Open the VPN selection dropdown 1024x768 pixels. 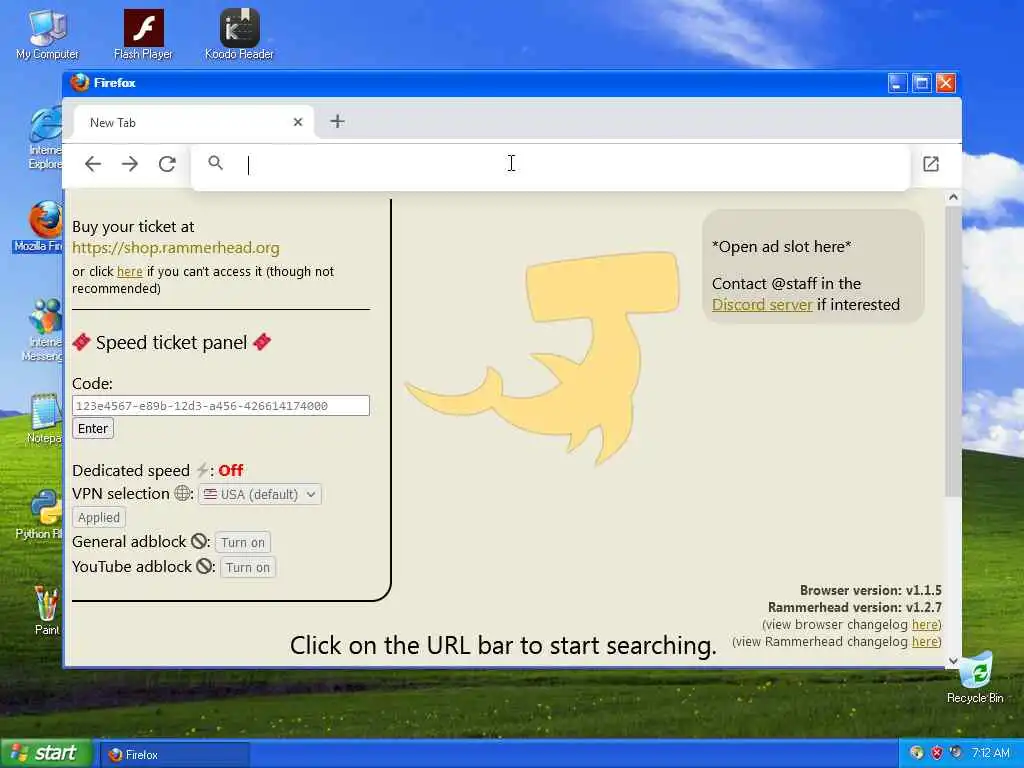pos(260,494)
